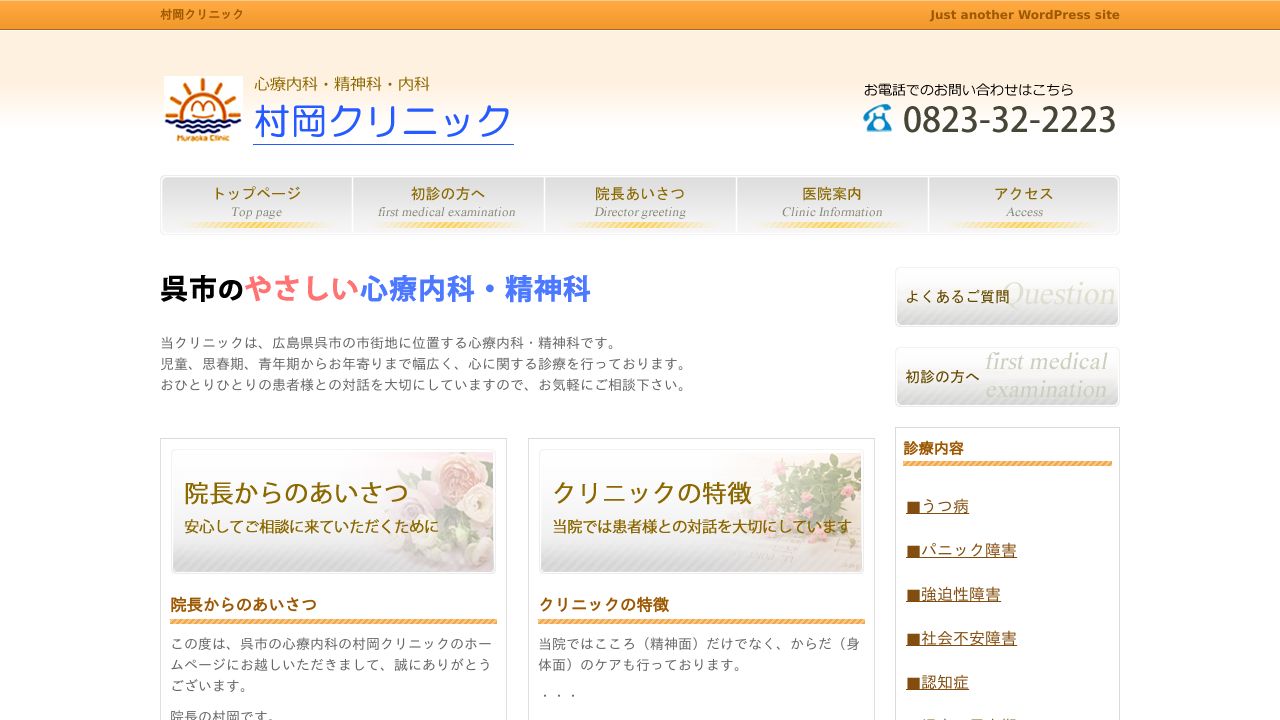Click the よくあるご質問 Question banner
The height and width of the screenshot is (720, 1280).
[1007, 297]
